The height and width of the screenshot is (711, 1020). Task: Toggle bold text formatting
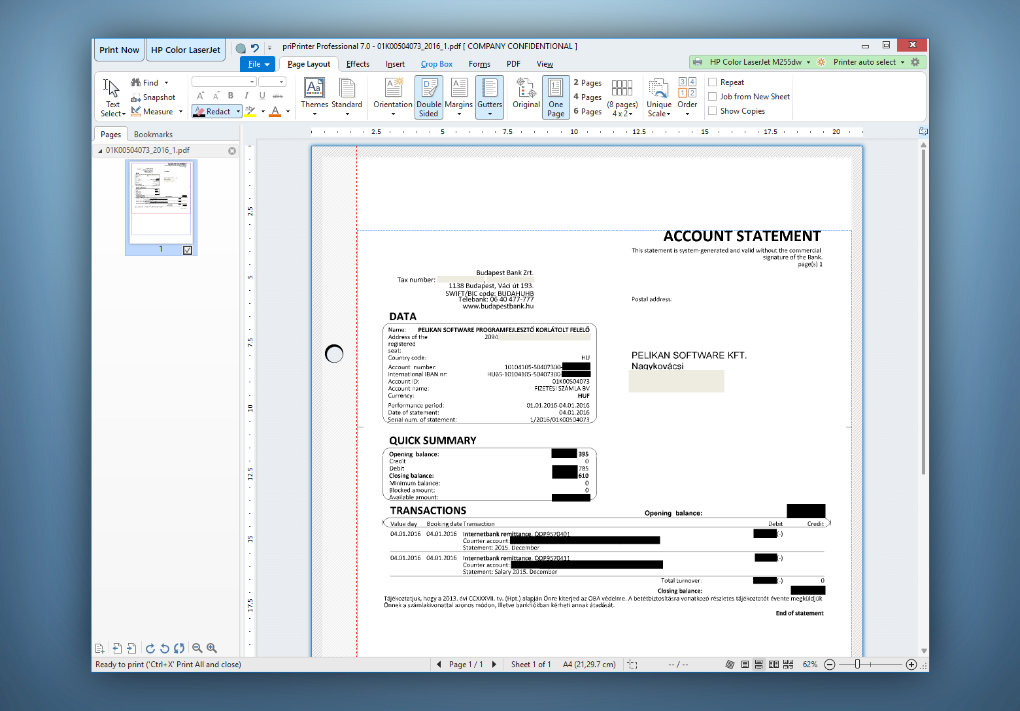pos(230,96)
